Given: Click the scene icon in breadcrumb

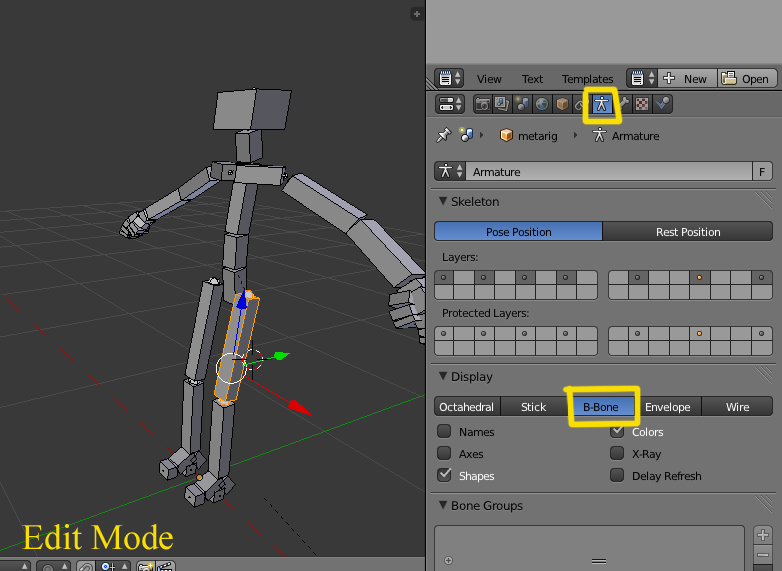Looking at the screenshot, I should point(467,135).
